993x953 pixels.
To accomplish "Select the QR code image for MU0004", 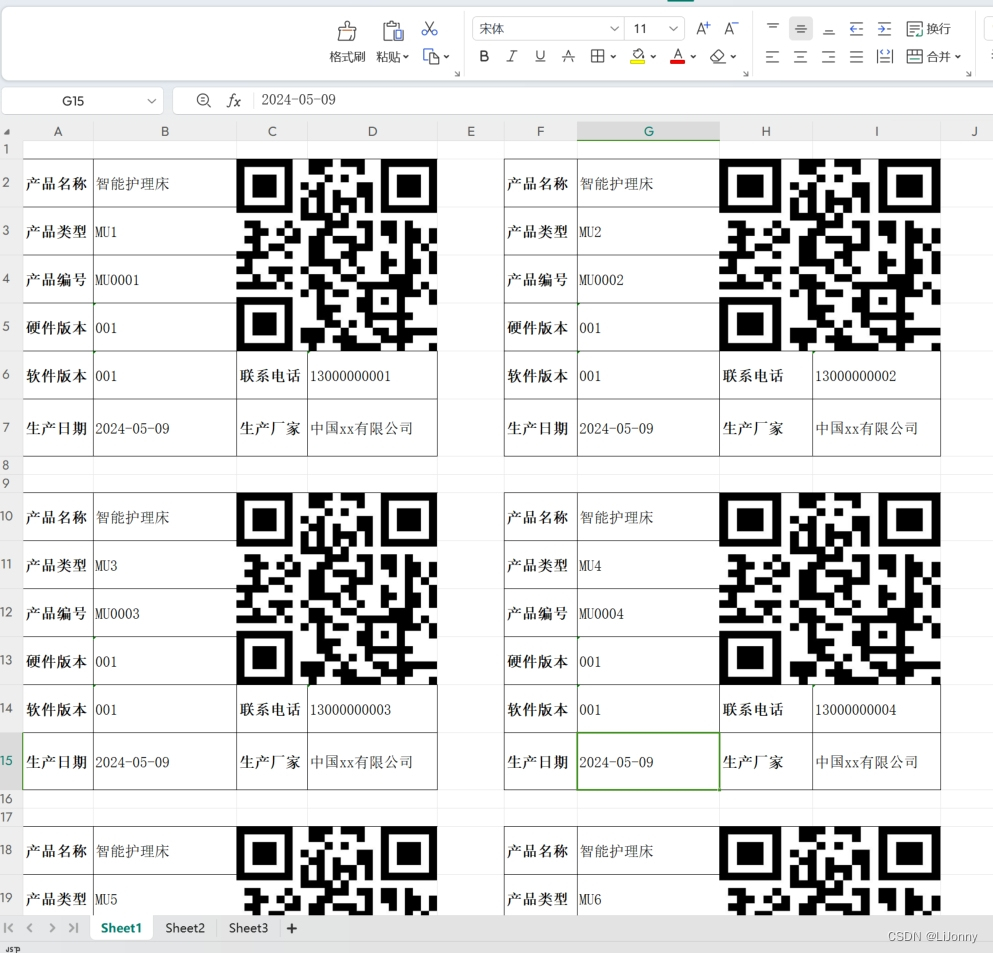I will pos(830,589).
